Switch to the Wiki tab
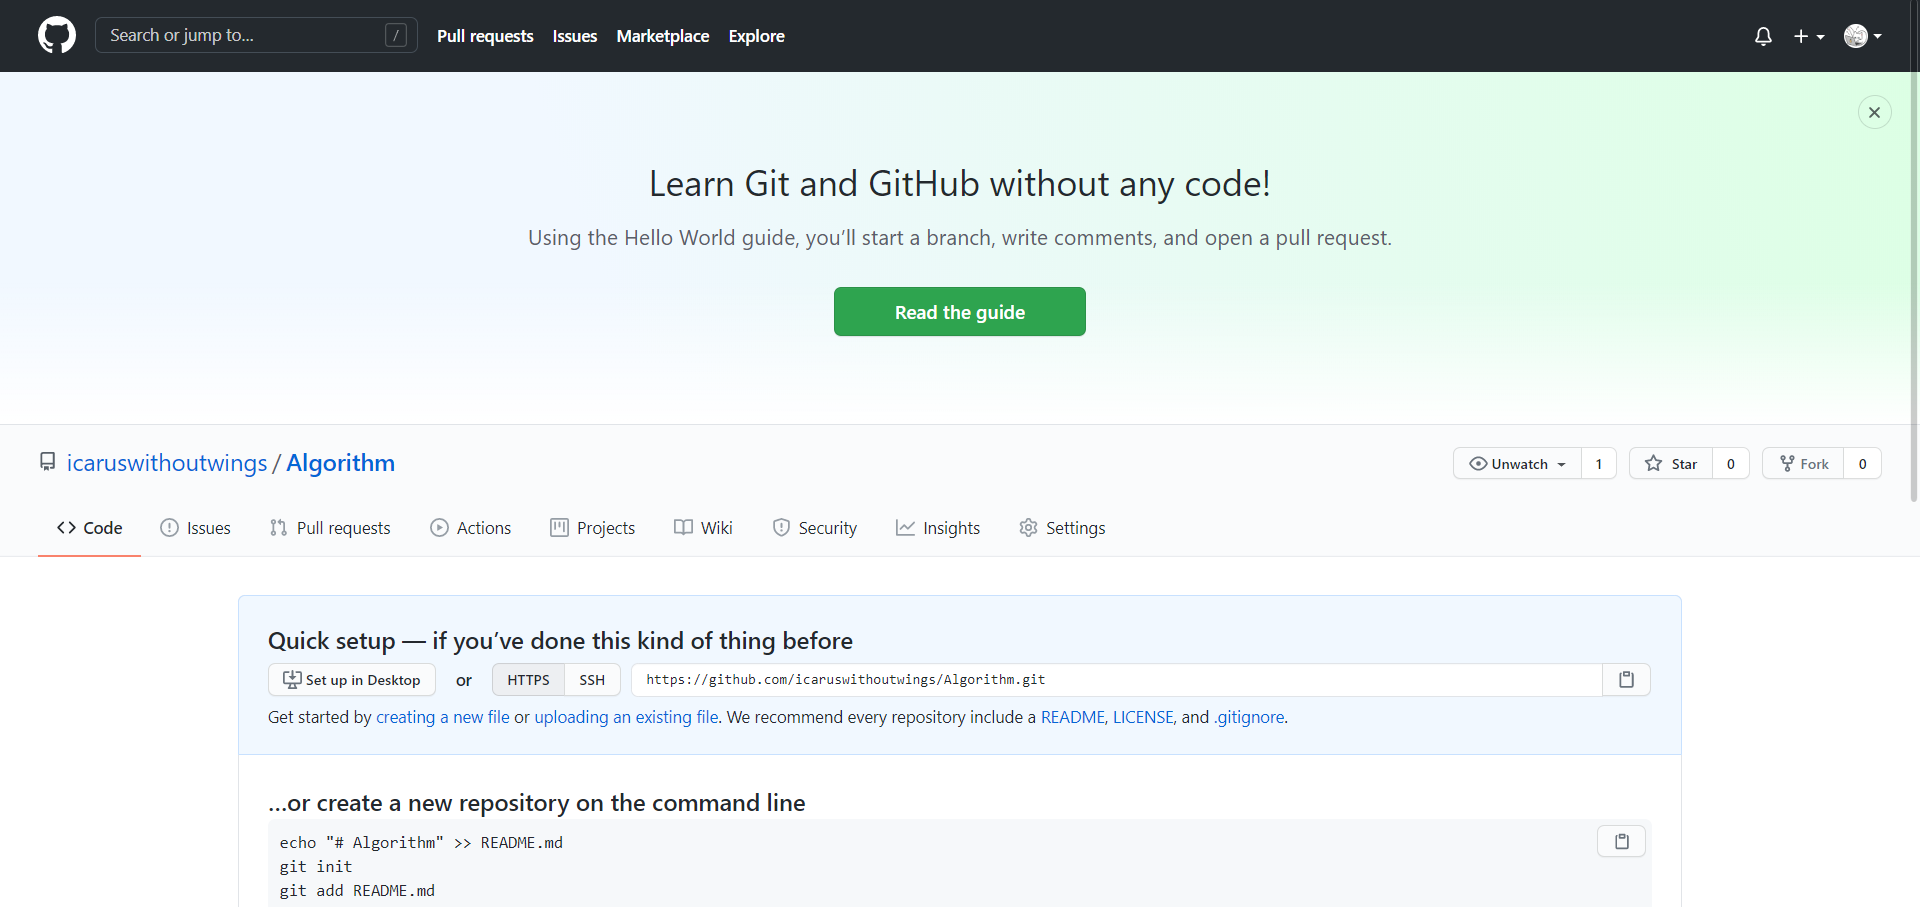Image resolution: width=1920 pixels, height=907 pixels. pyautogui.click(x=703, y=528)
